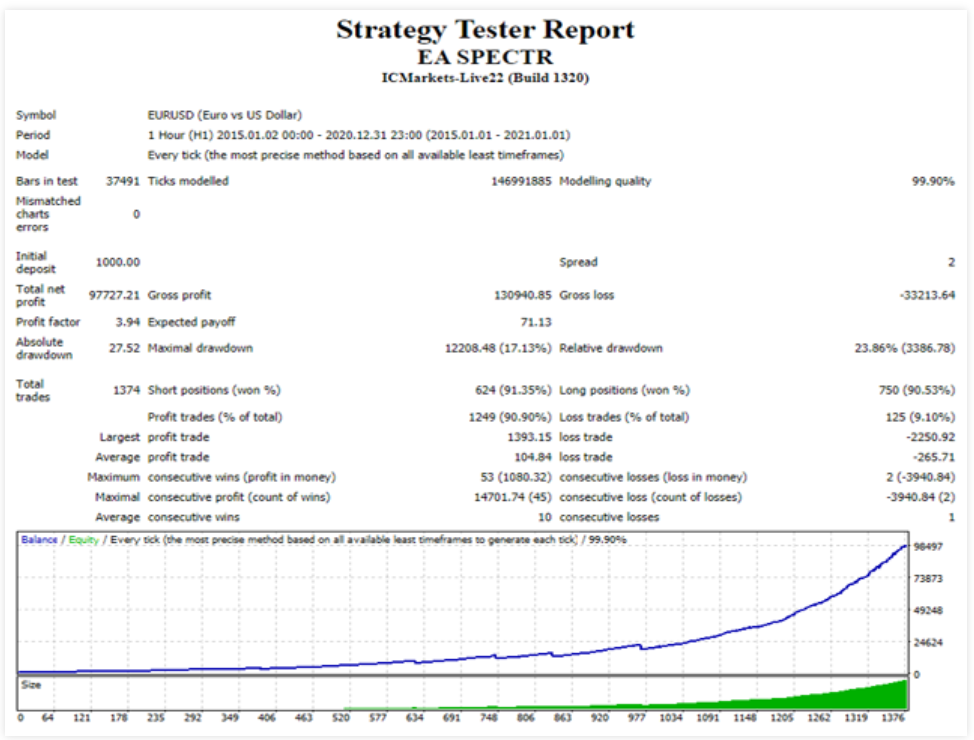The height and width of the screenshot is (740, 974).
Task: Select consecutive wins value 53 (1080.32)
Action: [x=516, y=477]
